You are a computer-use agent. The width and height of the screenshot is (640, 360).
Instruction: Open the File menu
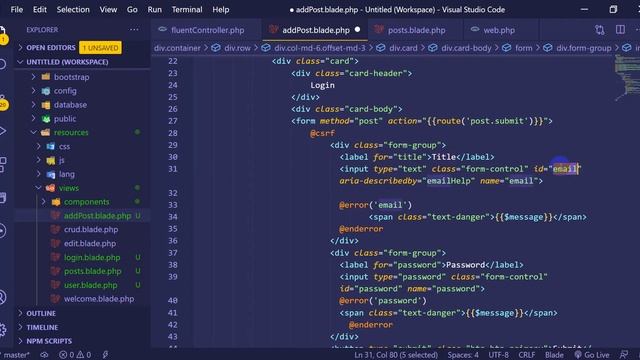click(17, 9)
